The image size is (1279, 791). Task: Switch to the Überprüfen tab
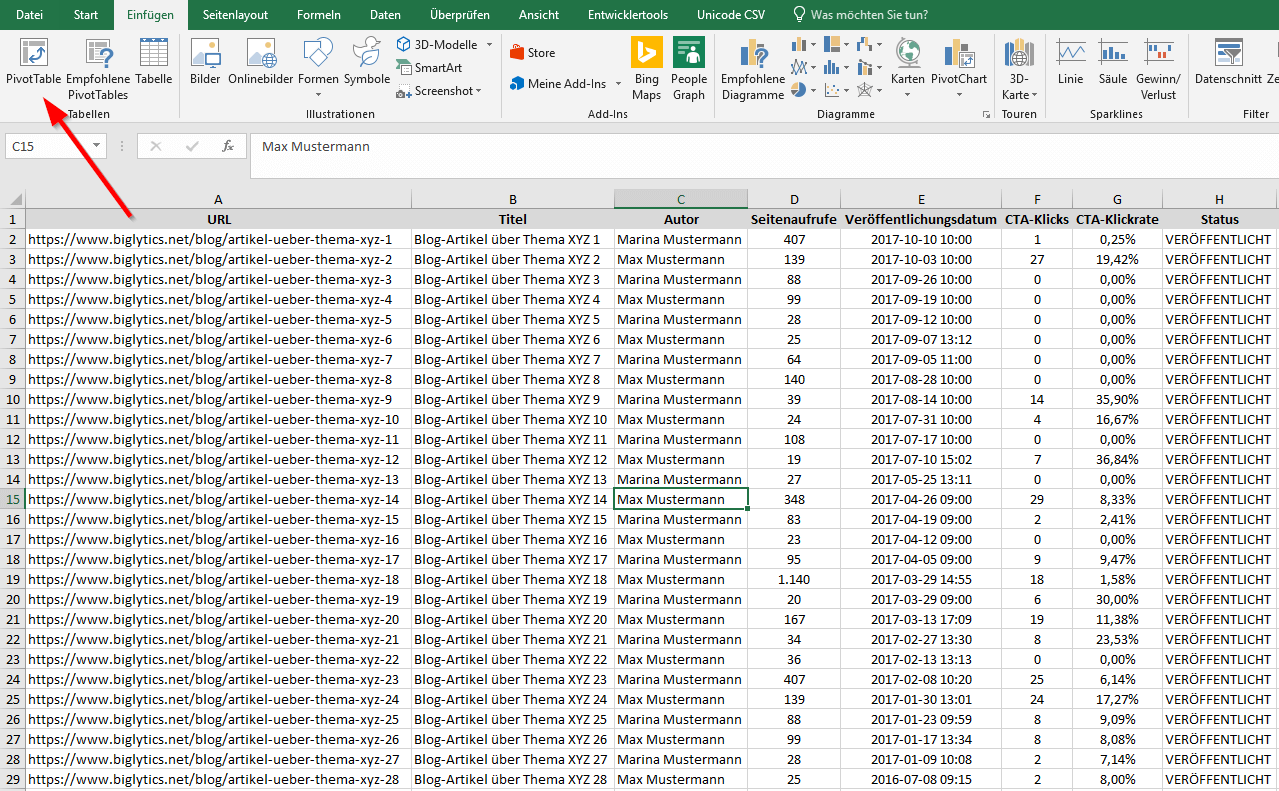459,15
